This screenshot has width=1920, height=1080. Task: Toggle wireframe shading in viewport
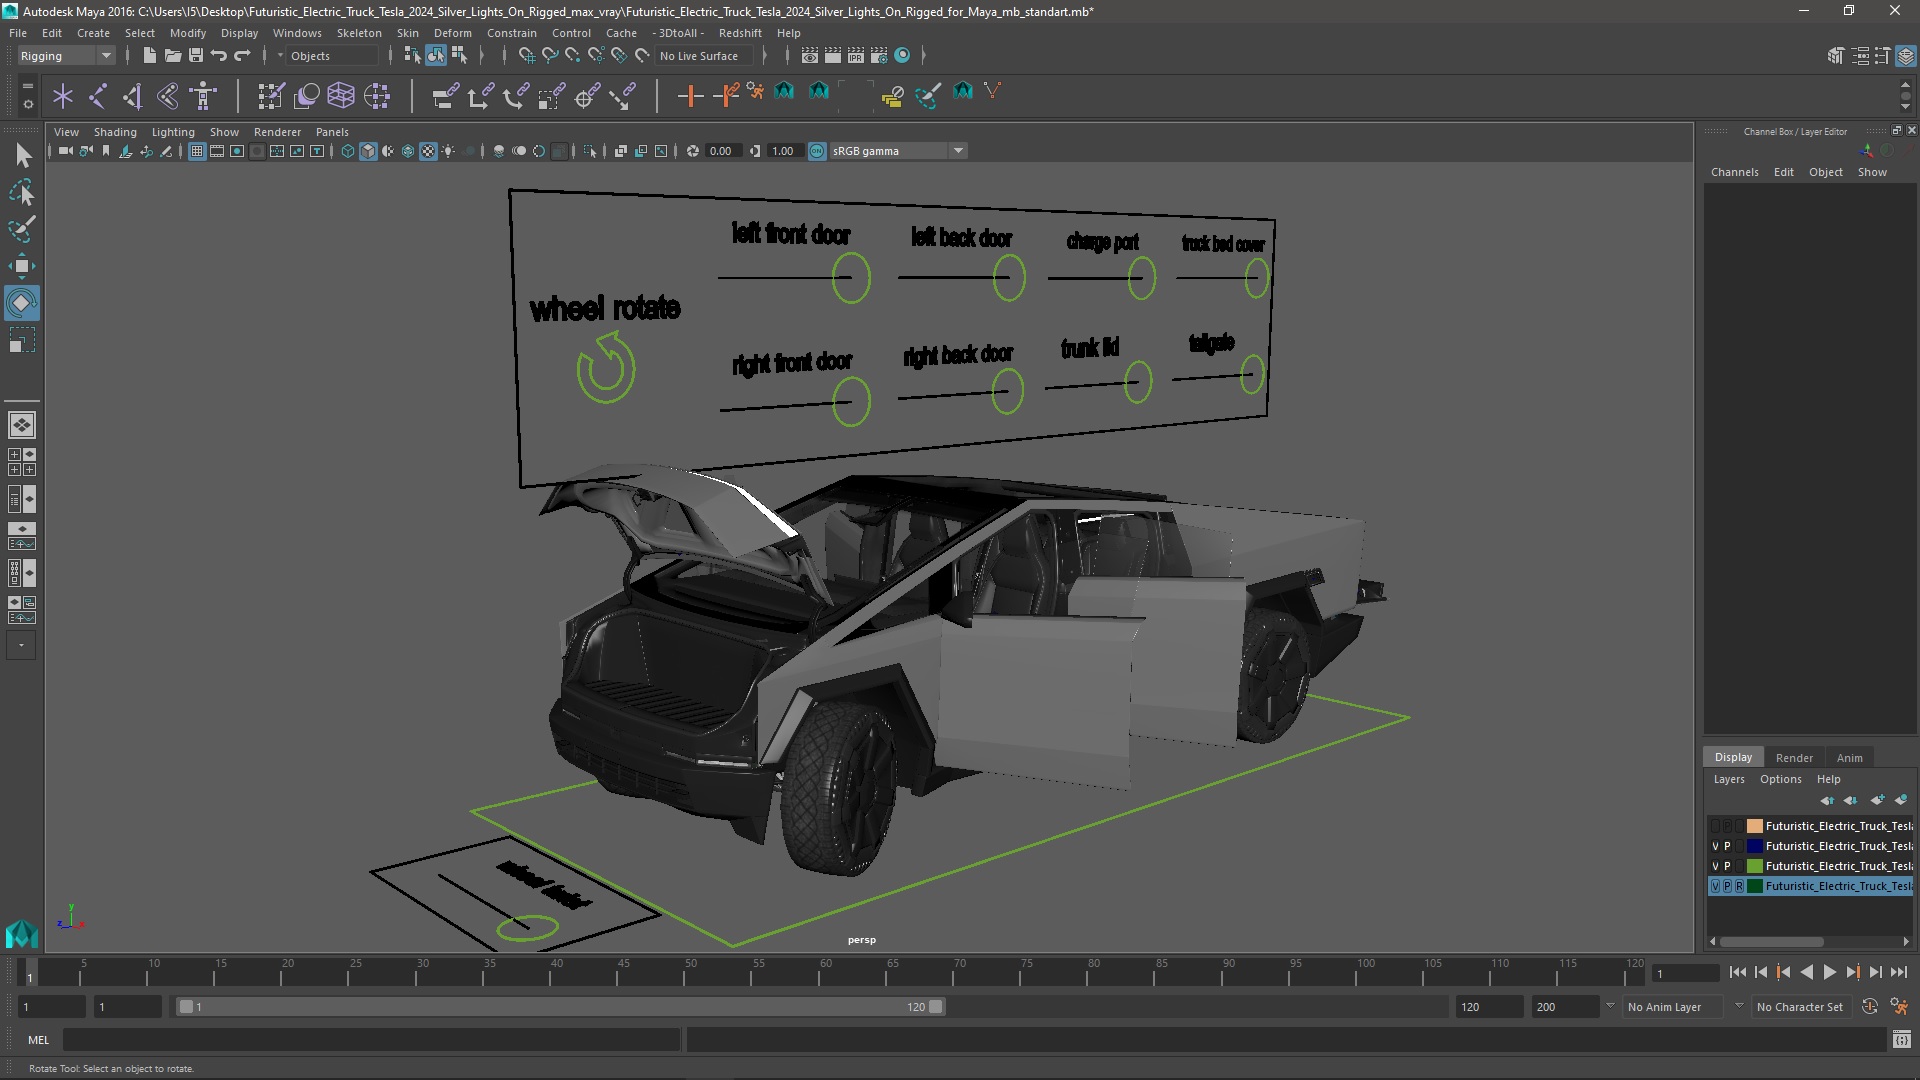click(348, 151)
